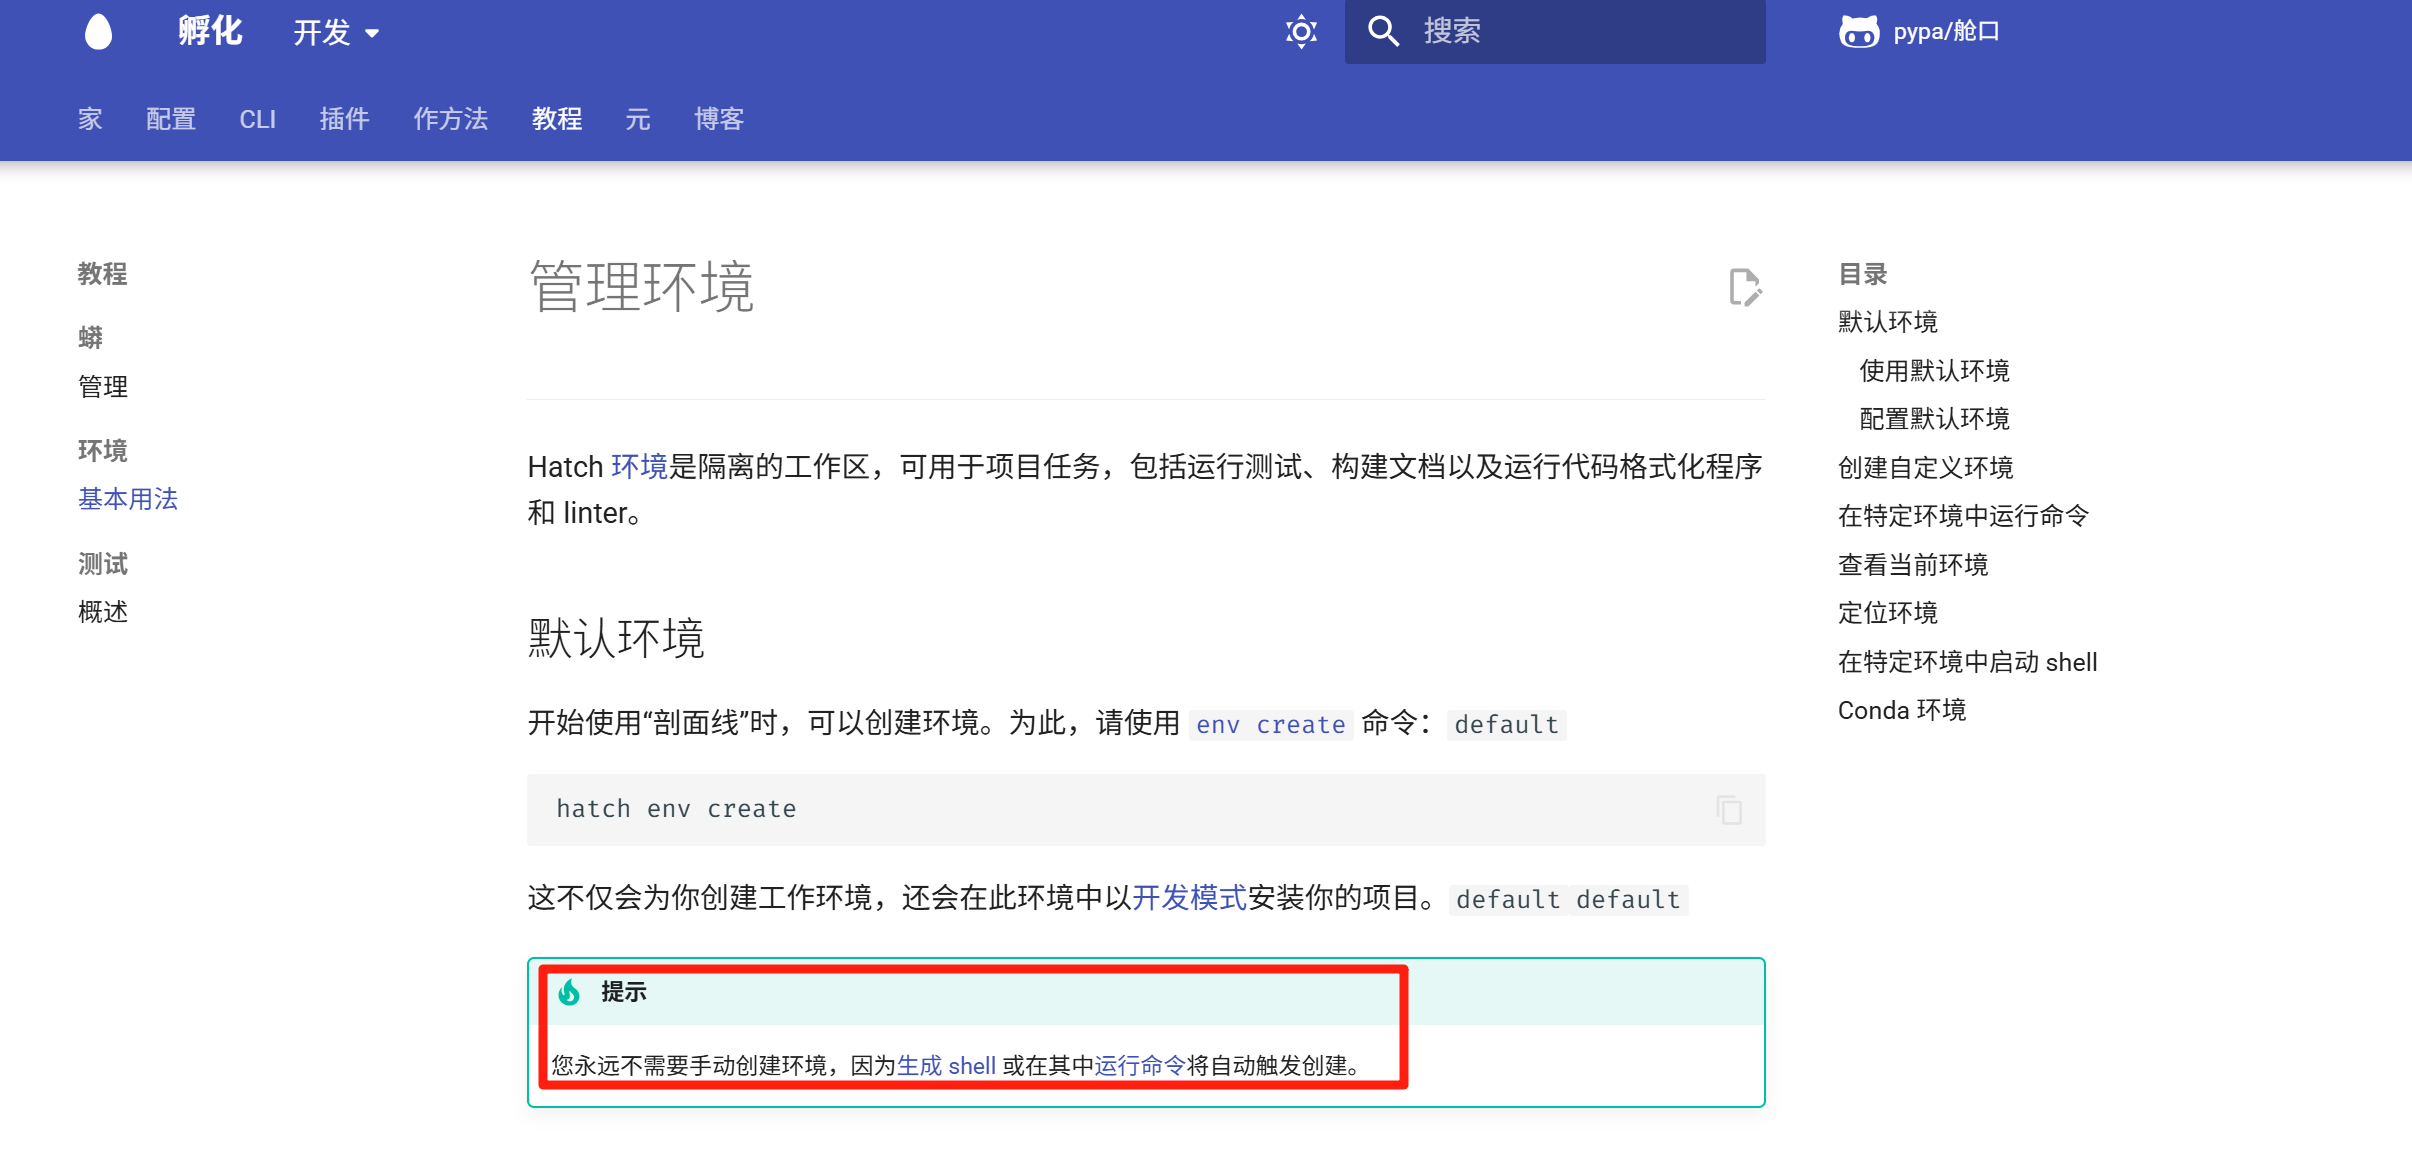Expand the 环境 section in left sidebar

[101, 450]
